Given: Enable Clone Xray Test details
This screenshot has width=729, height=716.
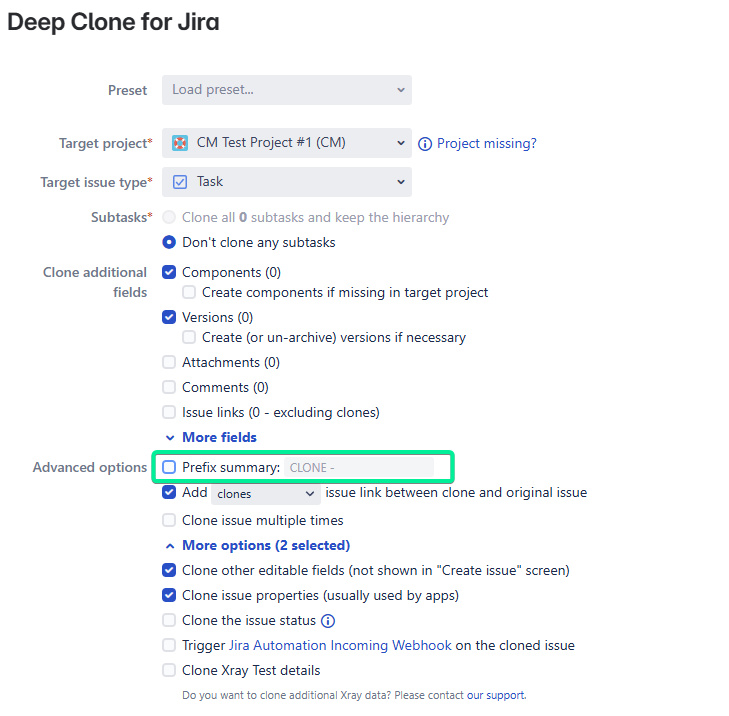Looking at the screenshot, I should (x=169, y=670).
